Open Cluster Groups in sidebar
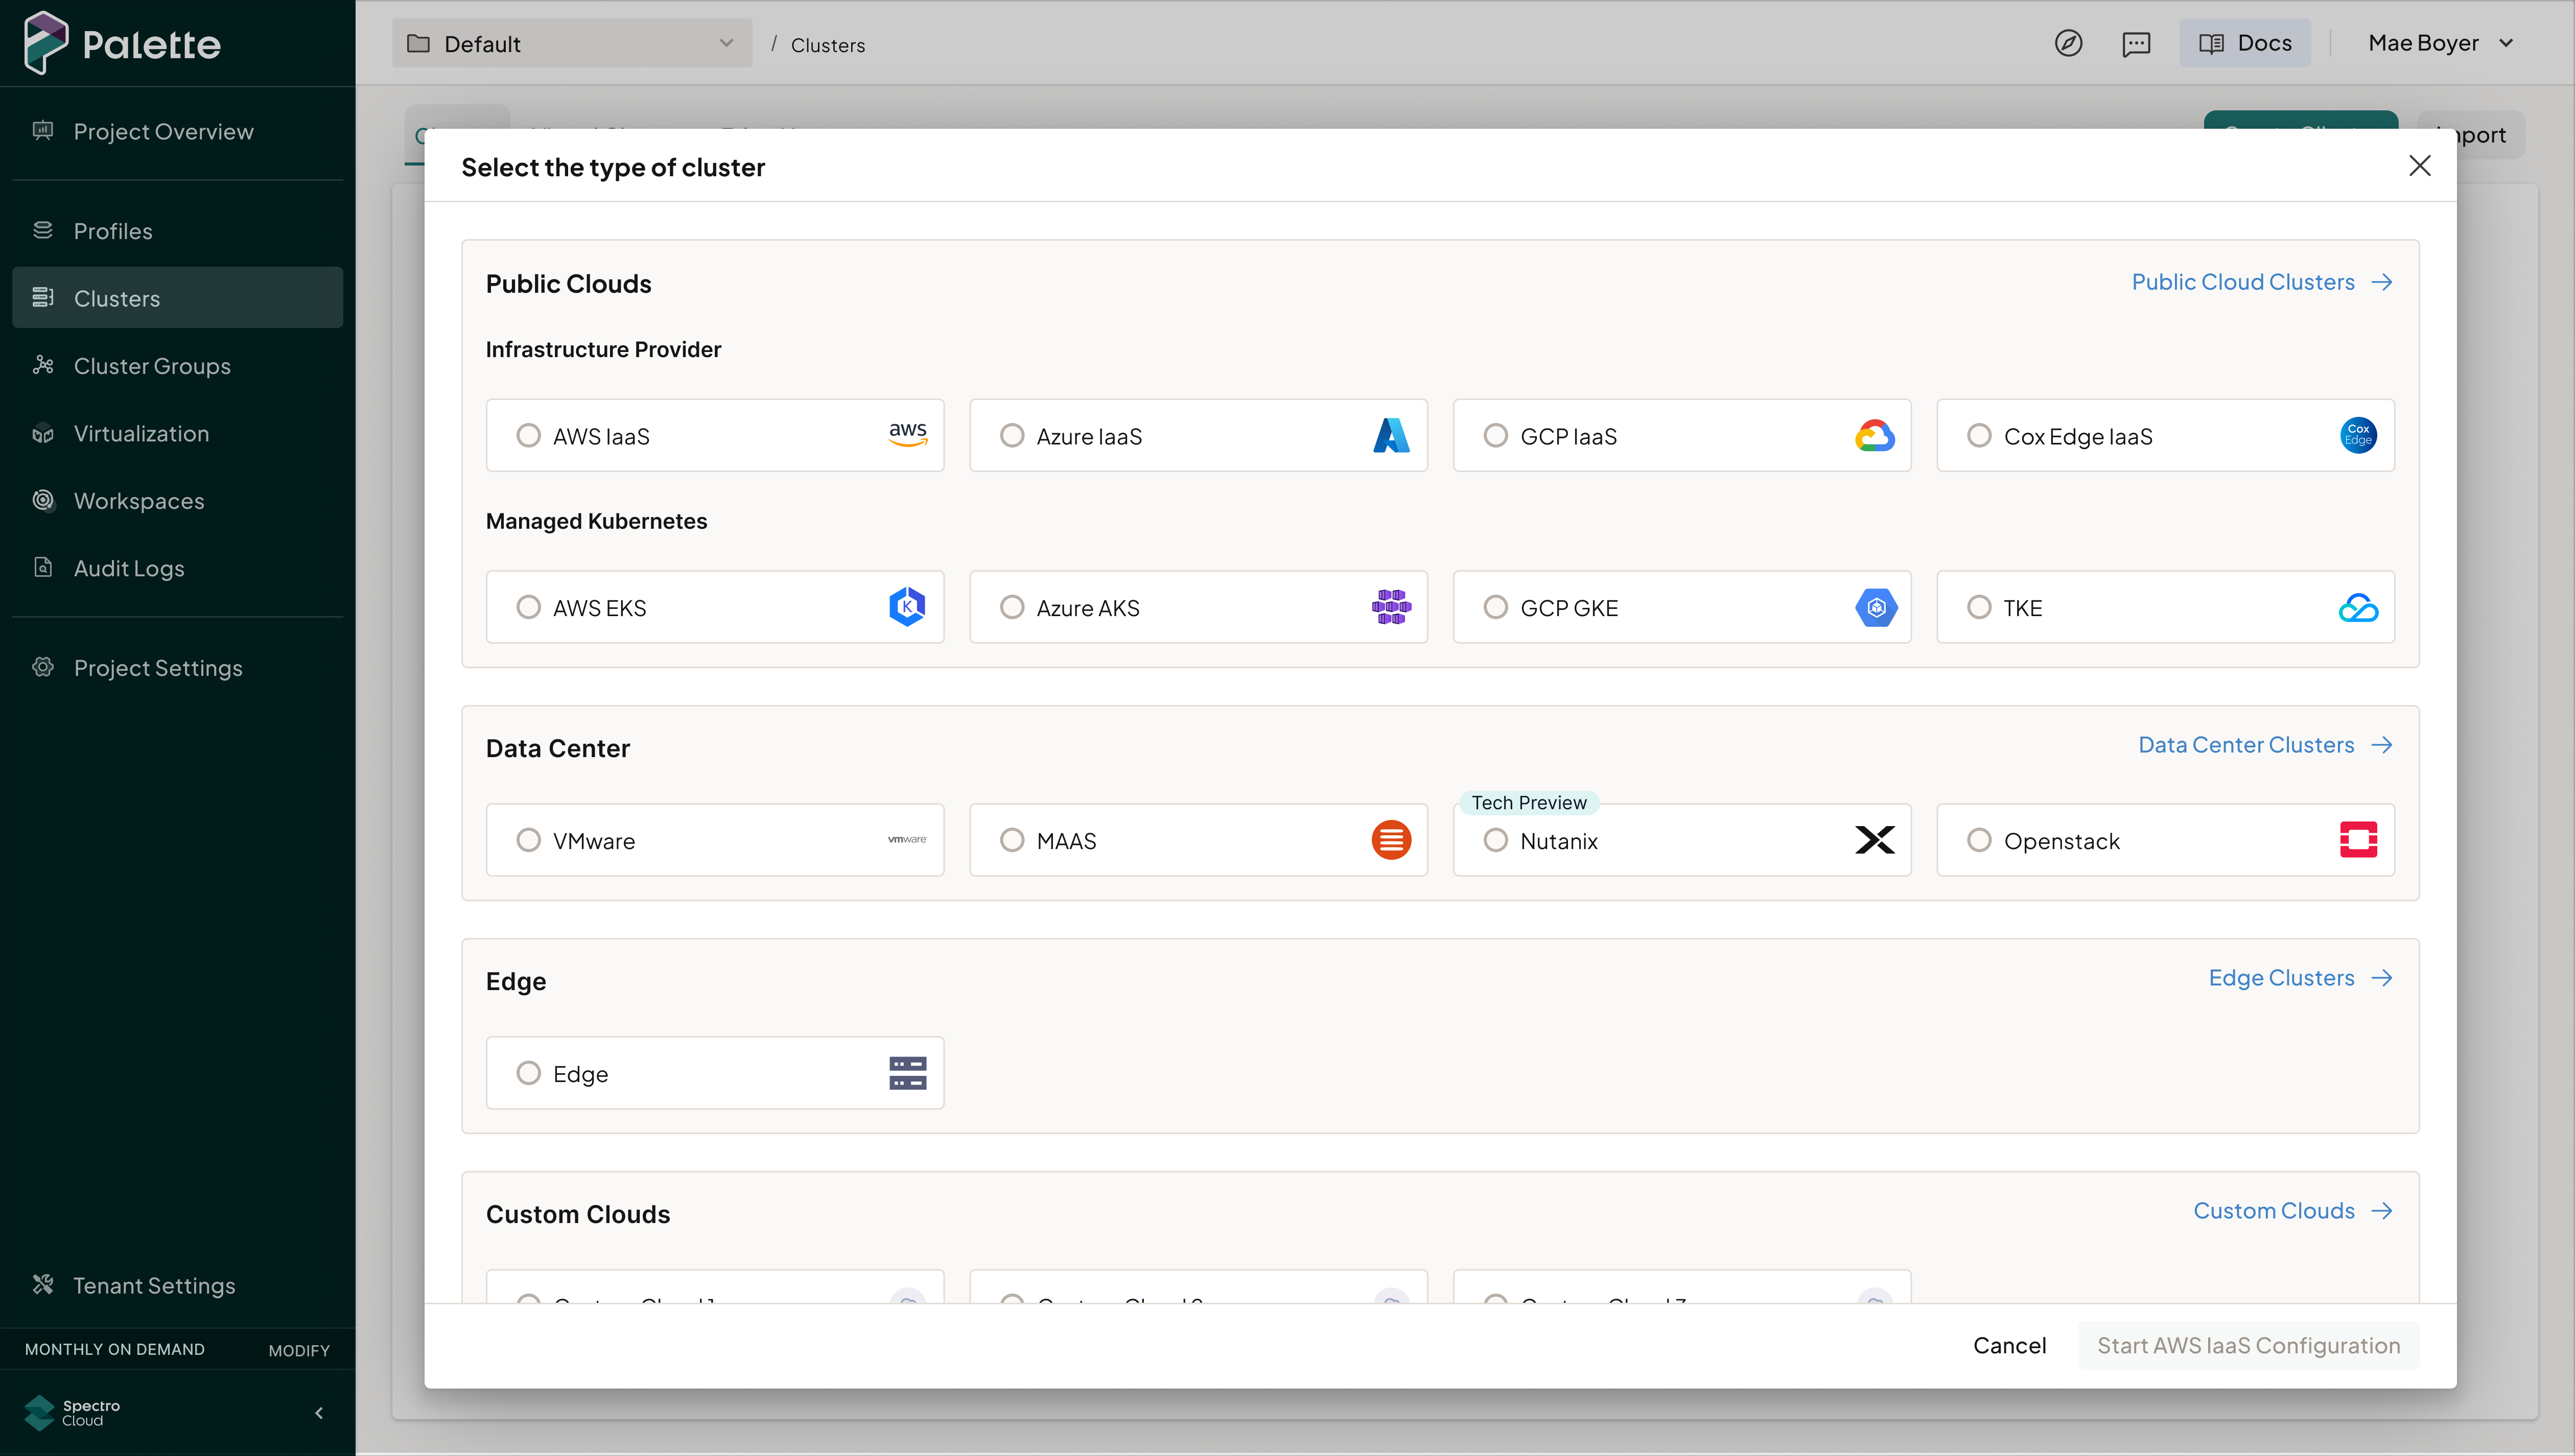 (x=152, y=366)
